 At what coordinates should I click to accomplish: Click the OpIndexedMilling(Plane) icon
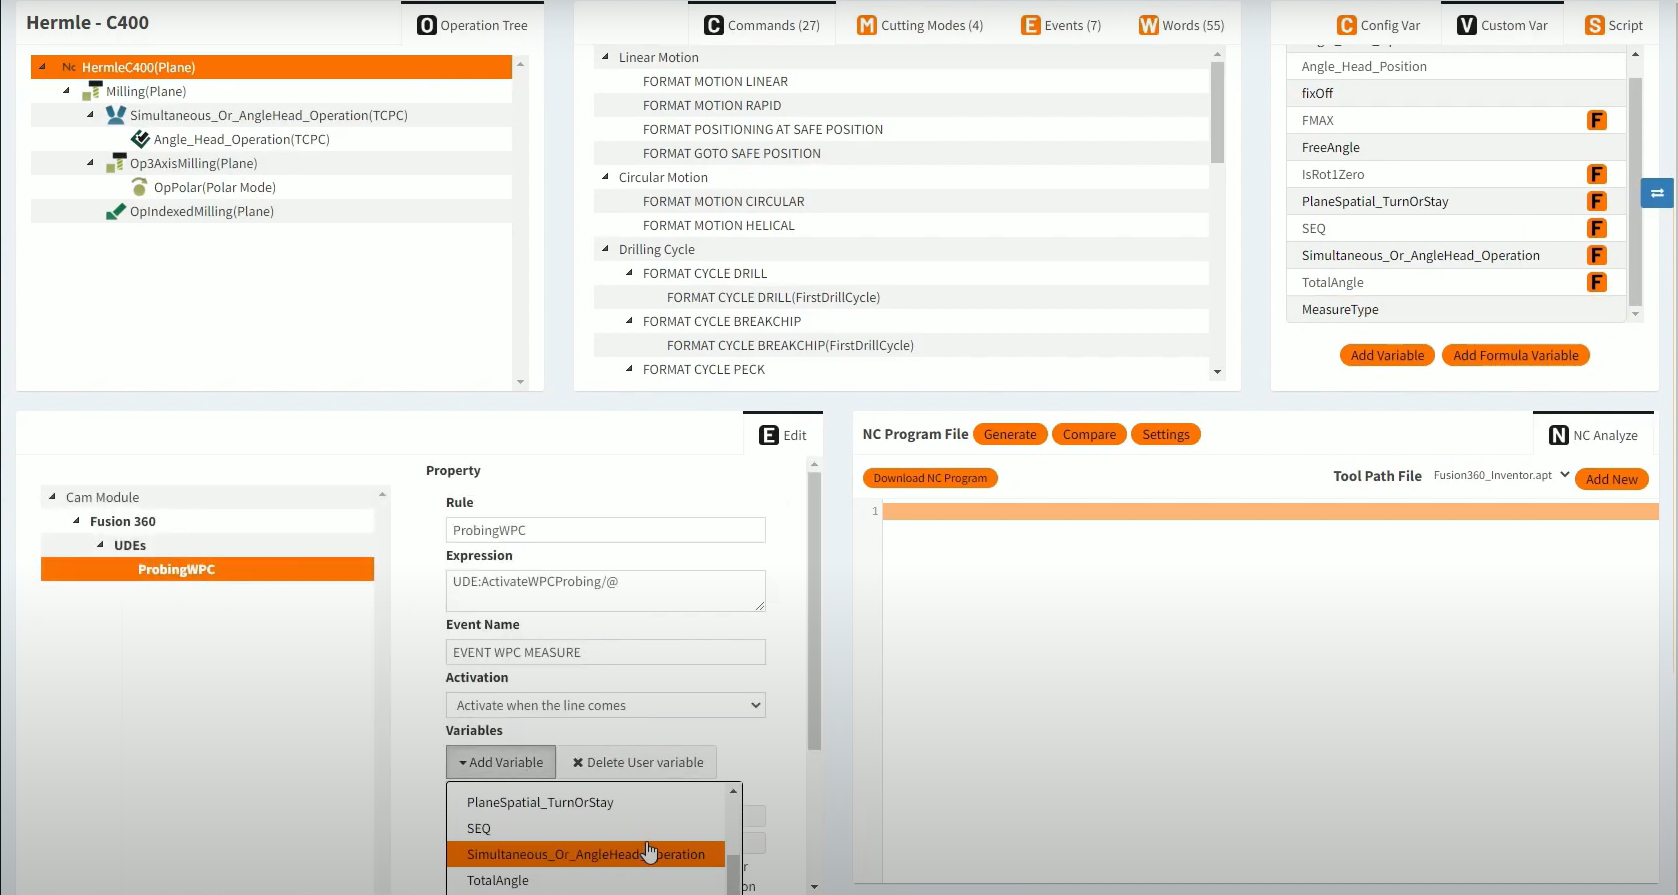[116, 211]
